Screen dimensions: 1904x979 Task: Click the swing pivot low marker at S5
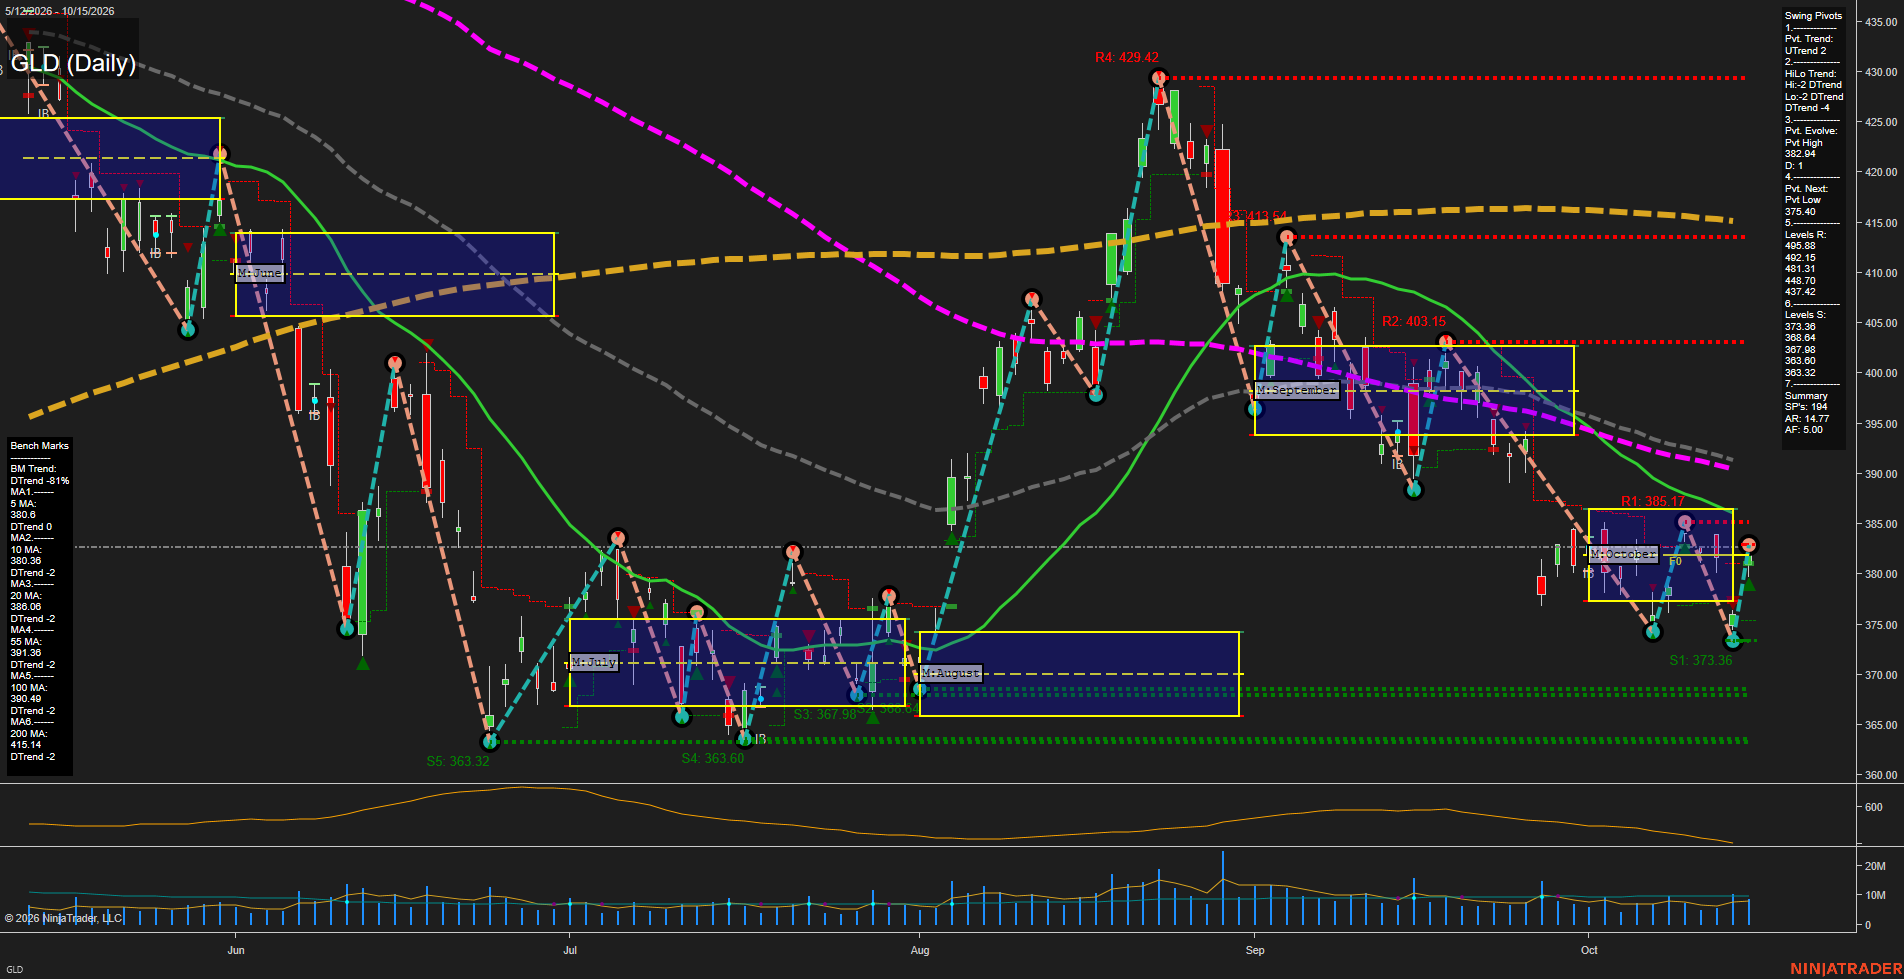click(490, 741)
